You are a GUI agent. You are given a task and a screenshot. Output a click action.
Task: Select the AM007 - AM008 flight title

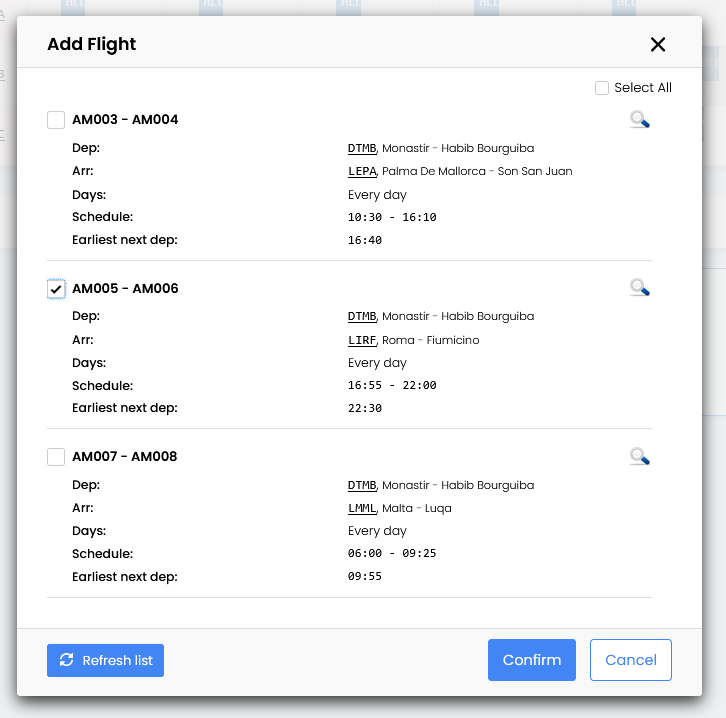[x=125, y=457]
